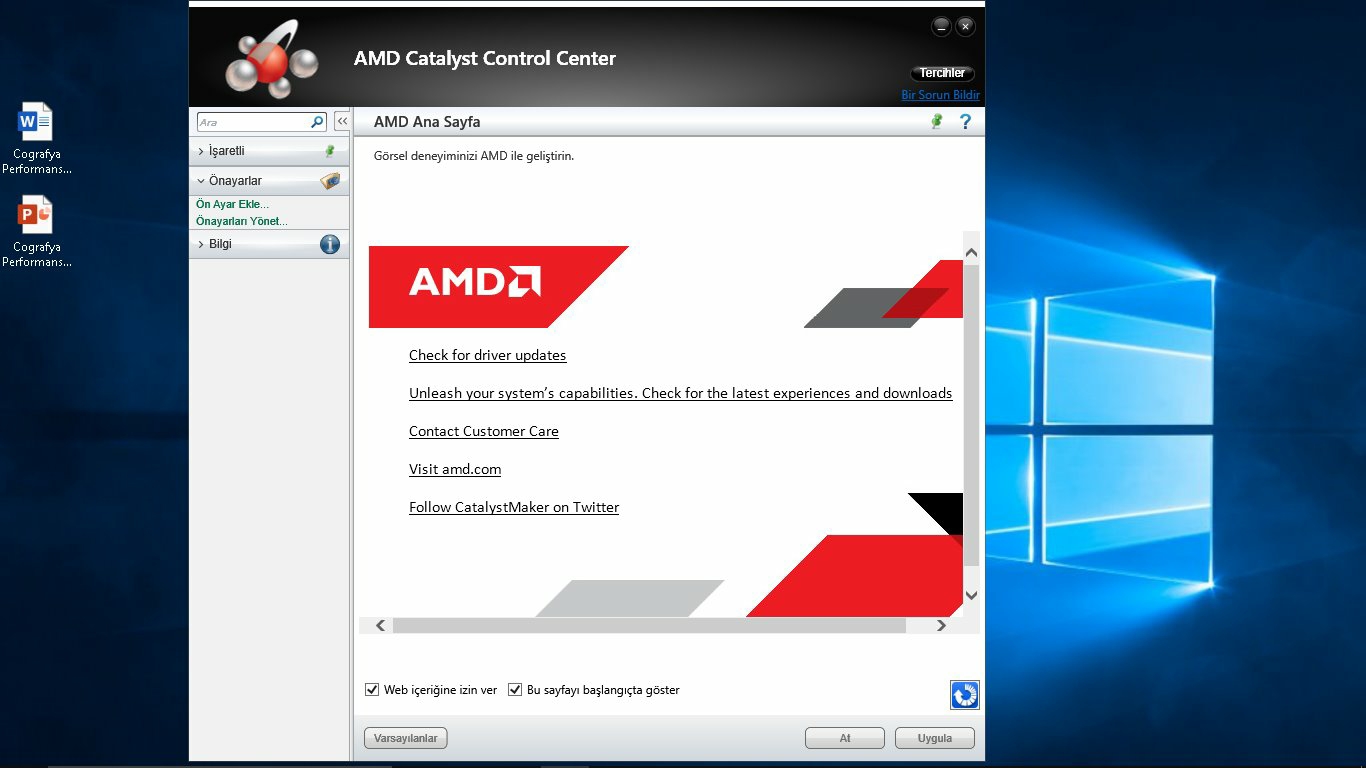Toggle 'Web içeriğine izin ver' checkbox
The height and width of the screenshot is (768, 1366).
pyautogui.click(x=372, y=690)
